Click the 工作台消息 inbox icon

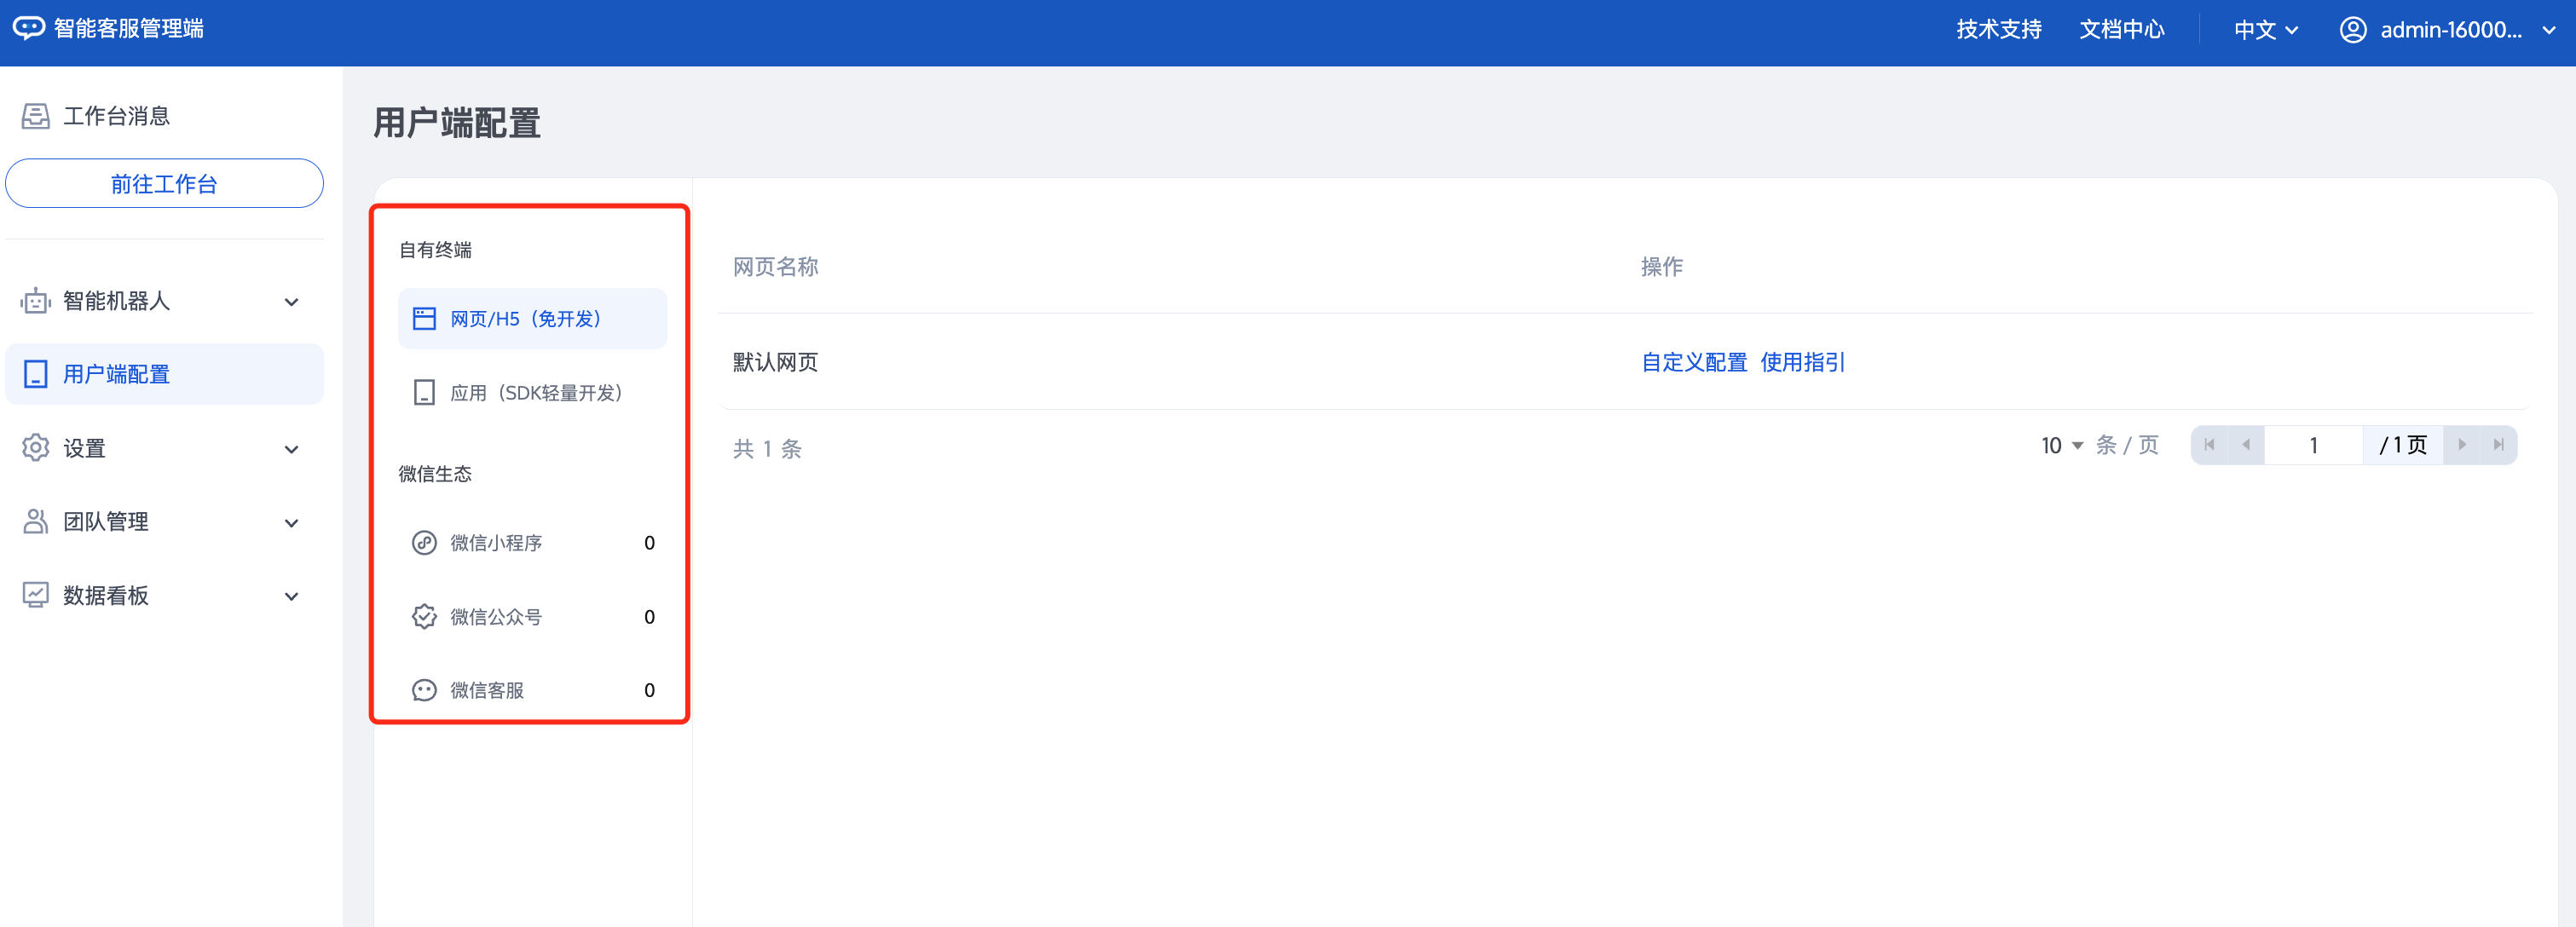(x=35, y=116)
